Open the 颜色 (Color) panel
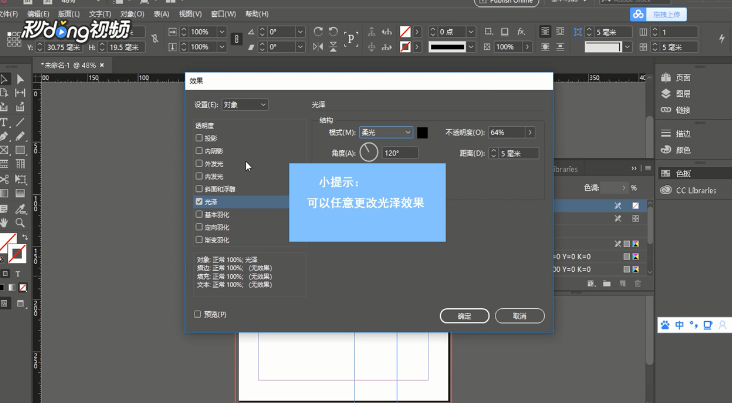 [x=676, y=150]
